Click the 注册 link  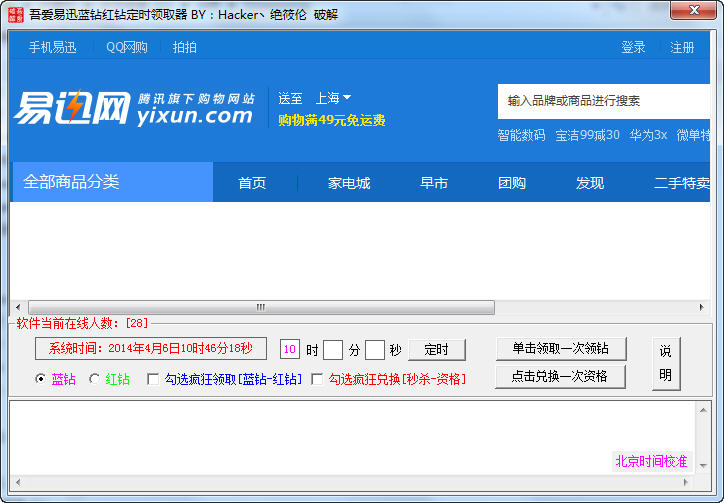(x=682, y=47)
